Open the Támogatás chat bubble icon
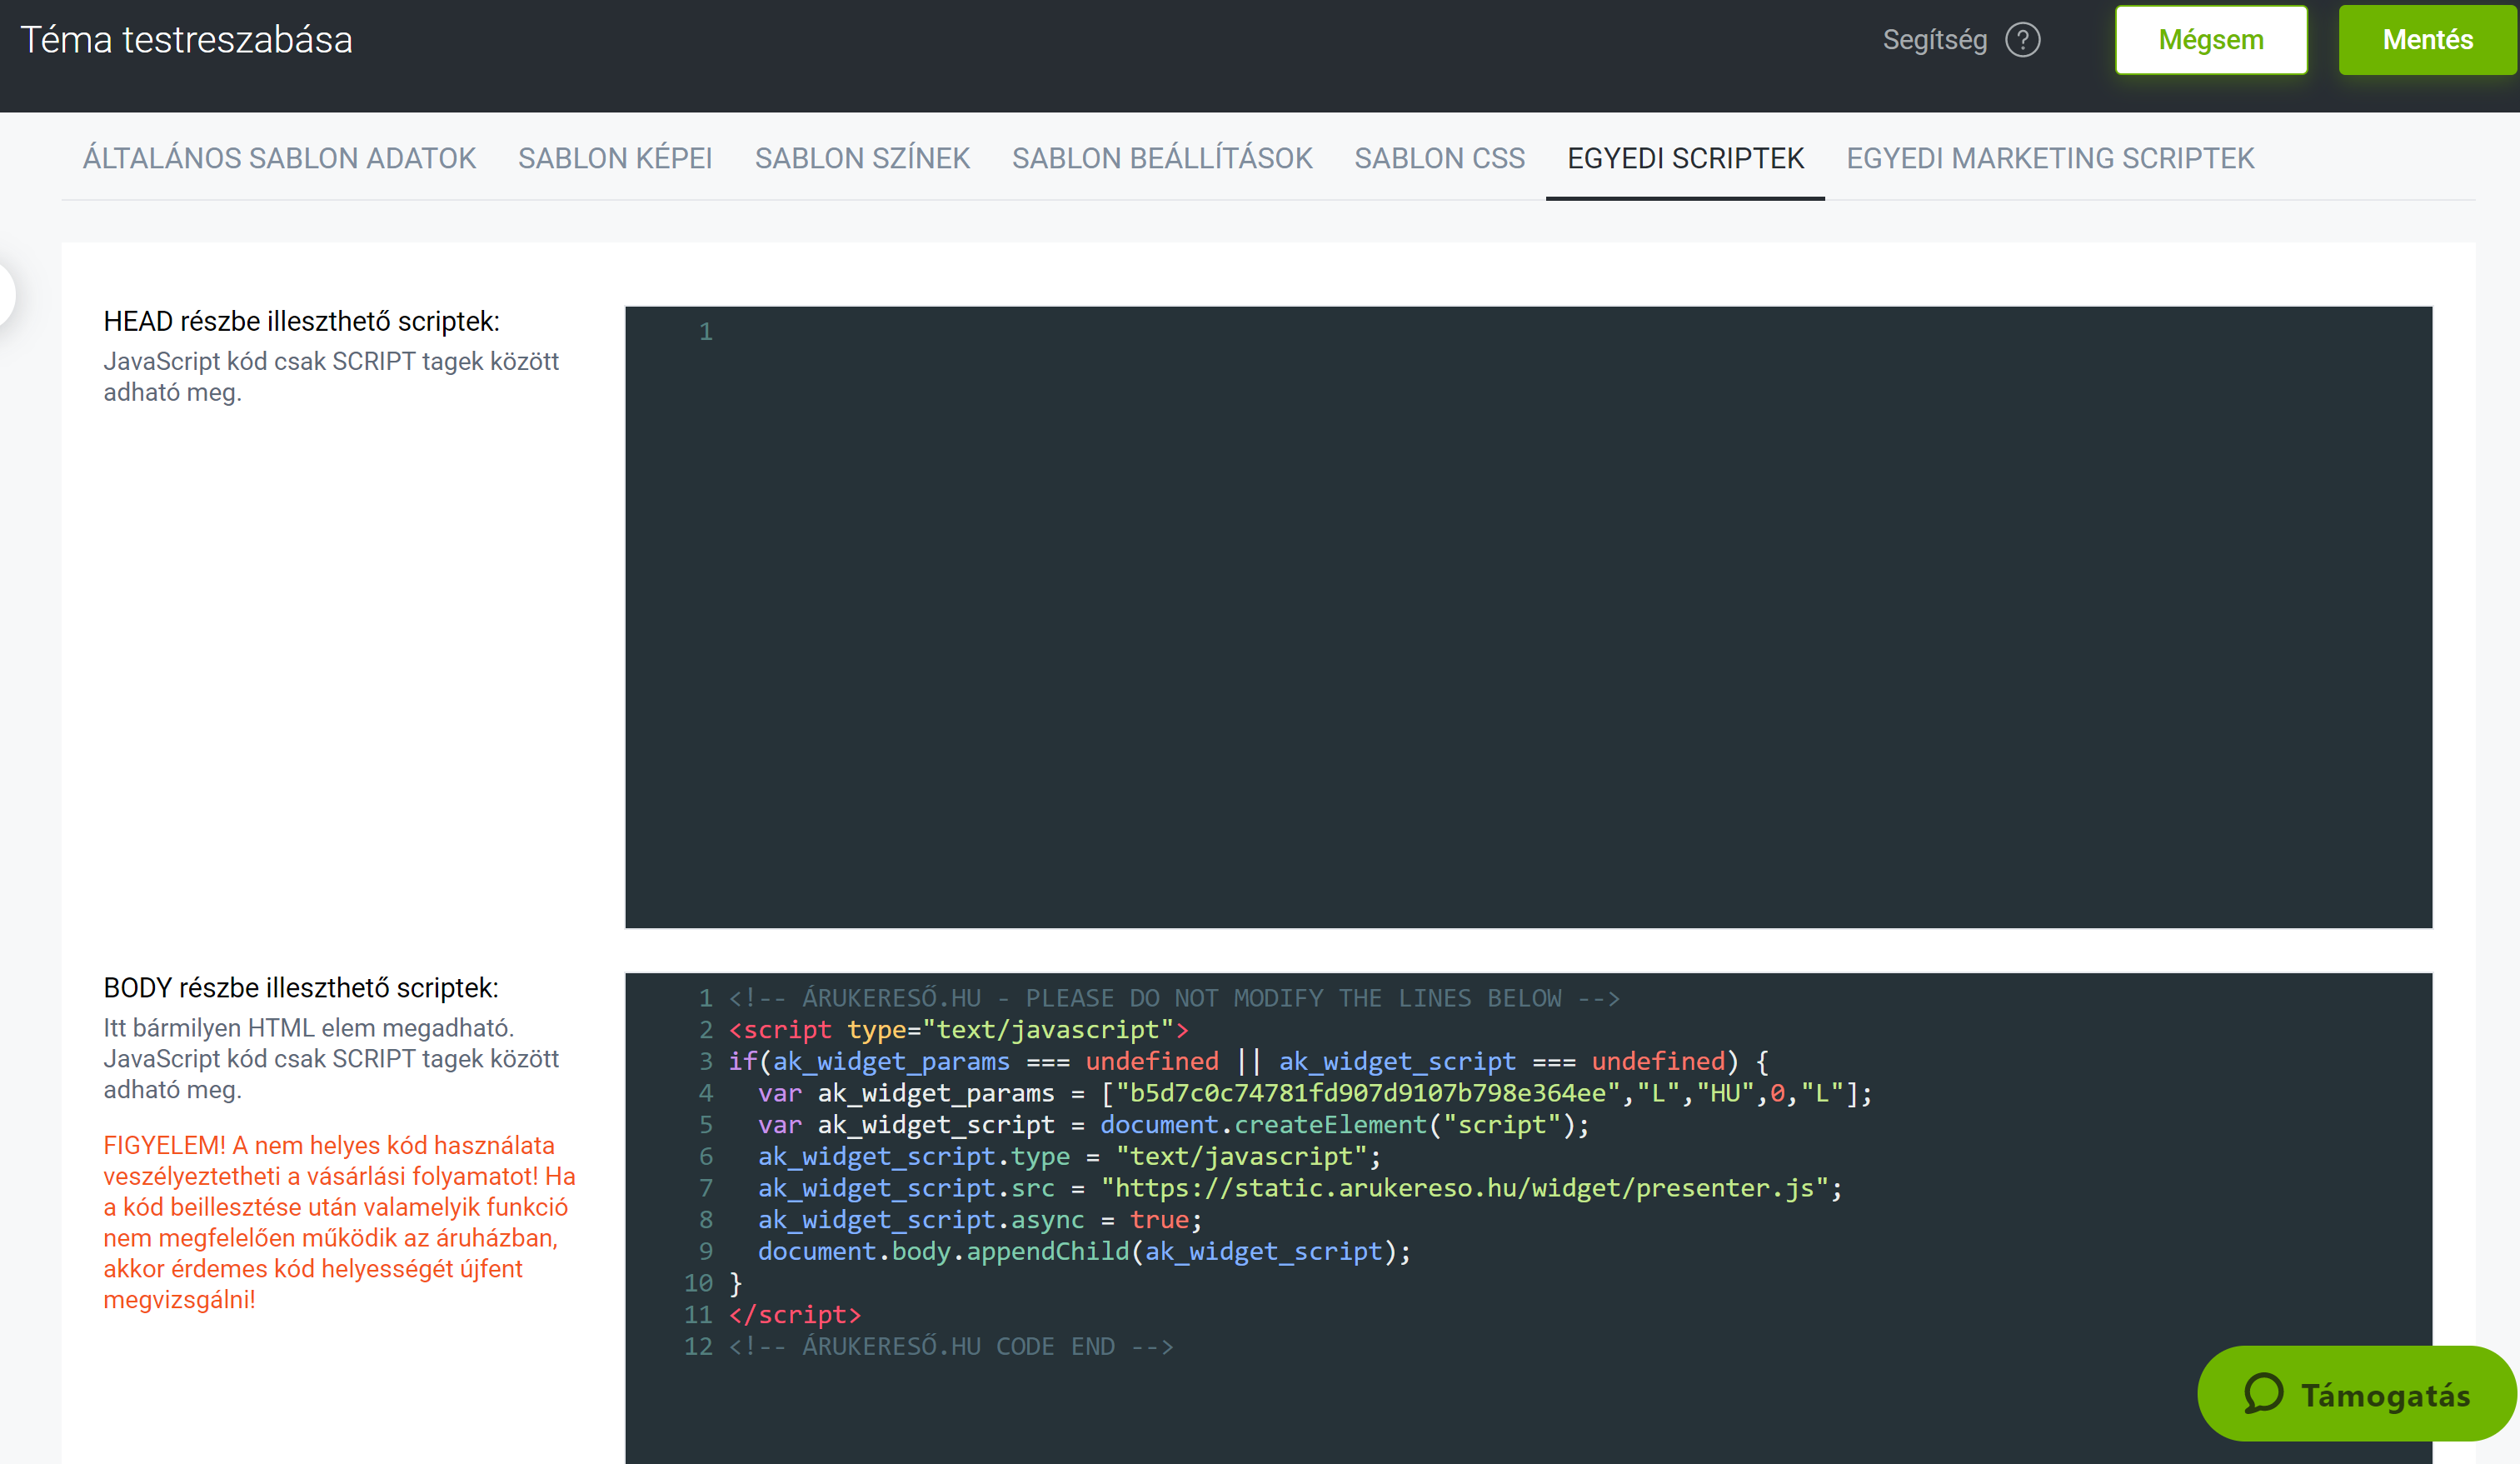 2263,1393
